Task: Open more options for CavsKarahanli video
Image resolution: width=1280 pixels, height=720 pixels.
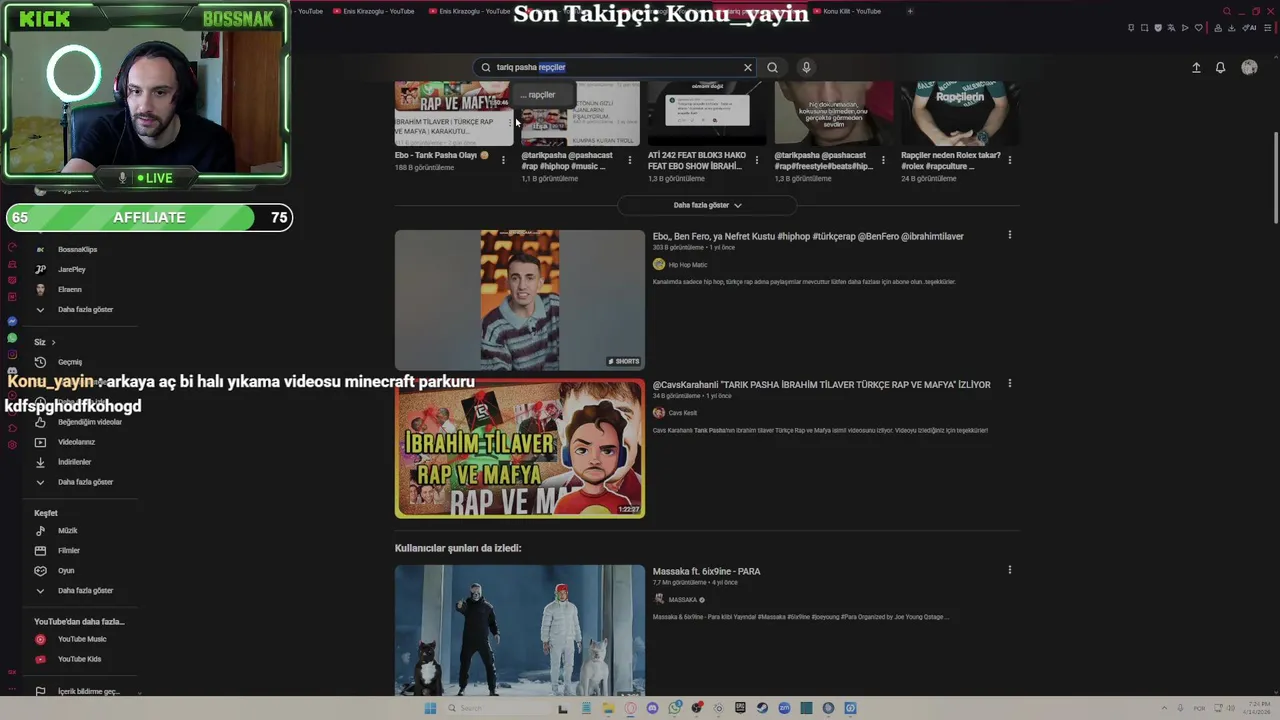Action: (x=1009, y=383)
